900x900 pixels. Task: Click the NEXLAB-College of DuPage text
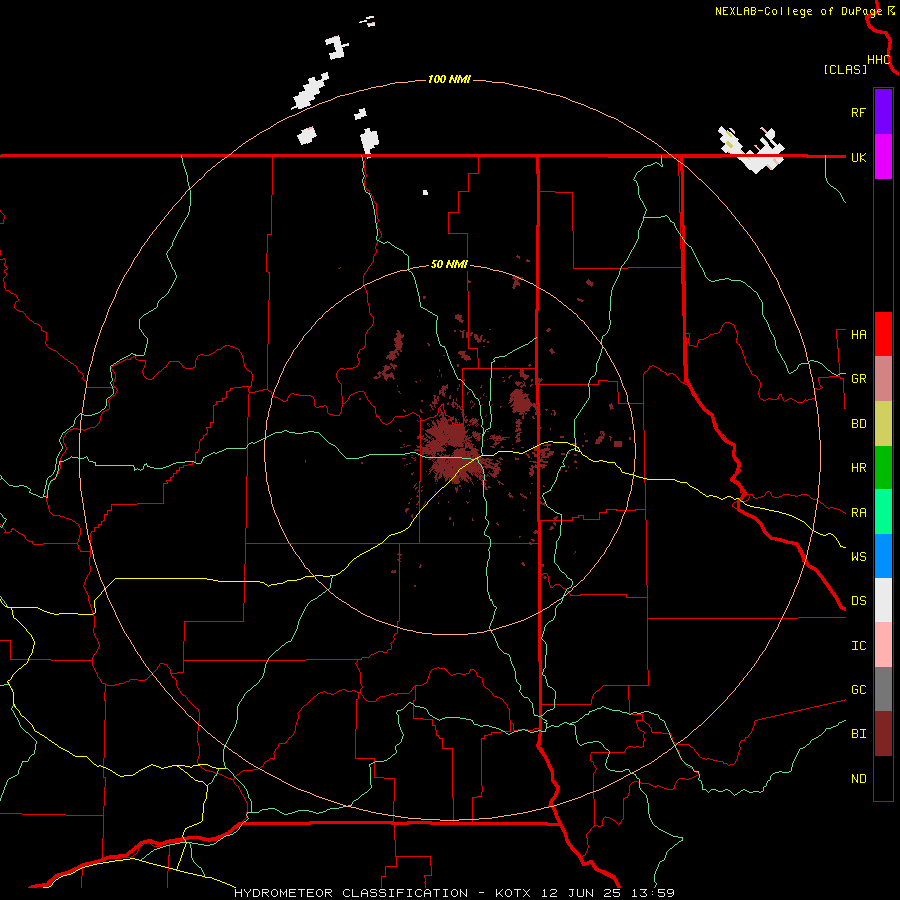coord(798,11)
